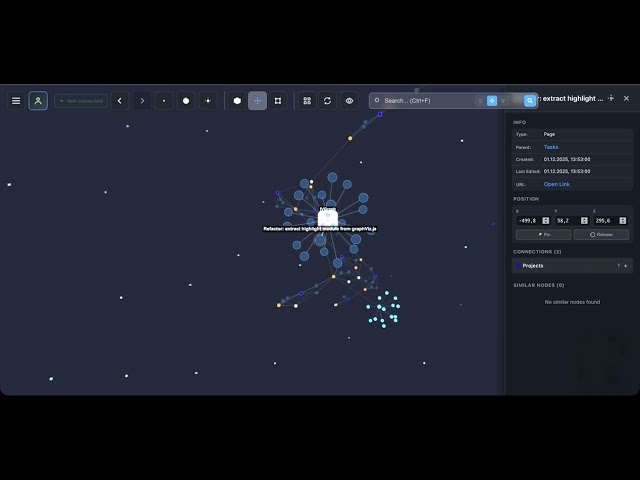
Task: Click the 'Page' type value
Action: (549, 134)
